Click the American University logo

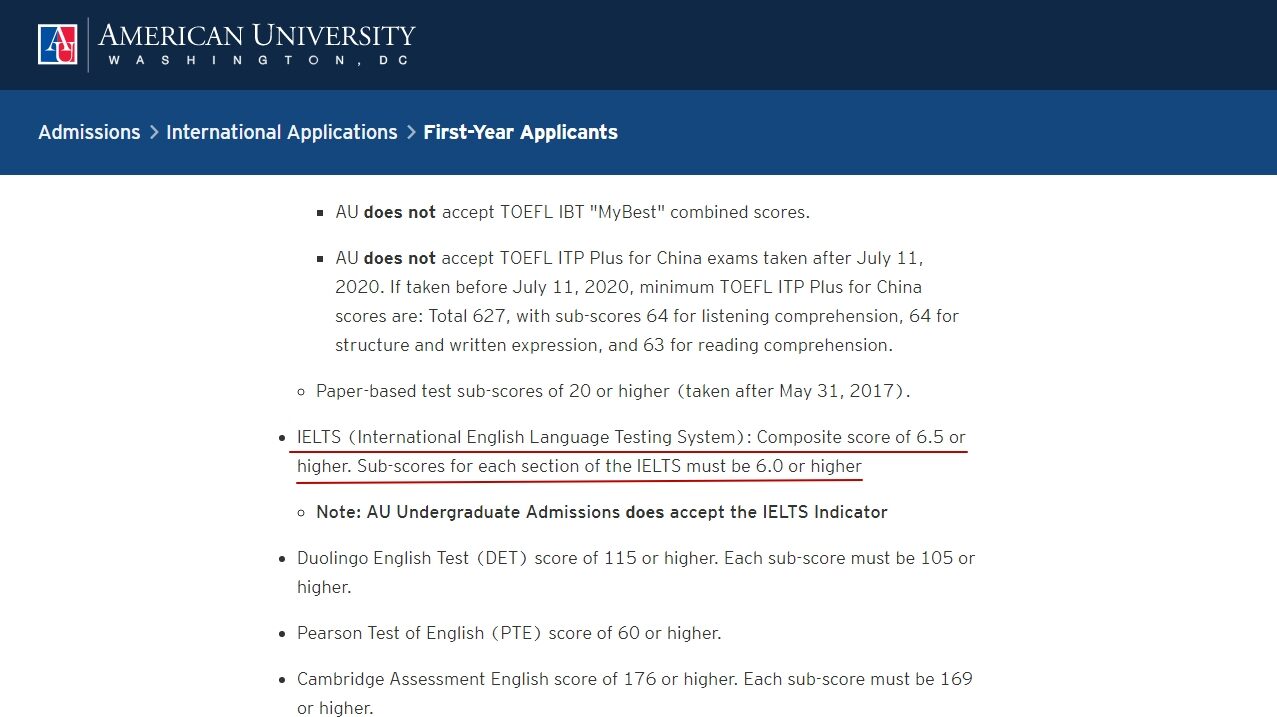point(227,44)
